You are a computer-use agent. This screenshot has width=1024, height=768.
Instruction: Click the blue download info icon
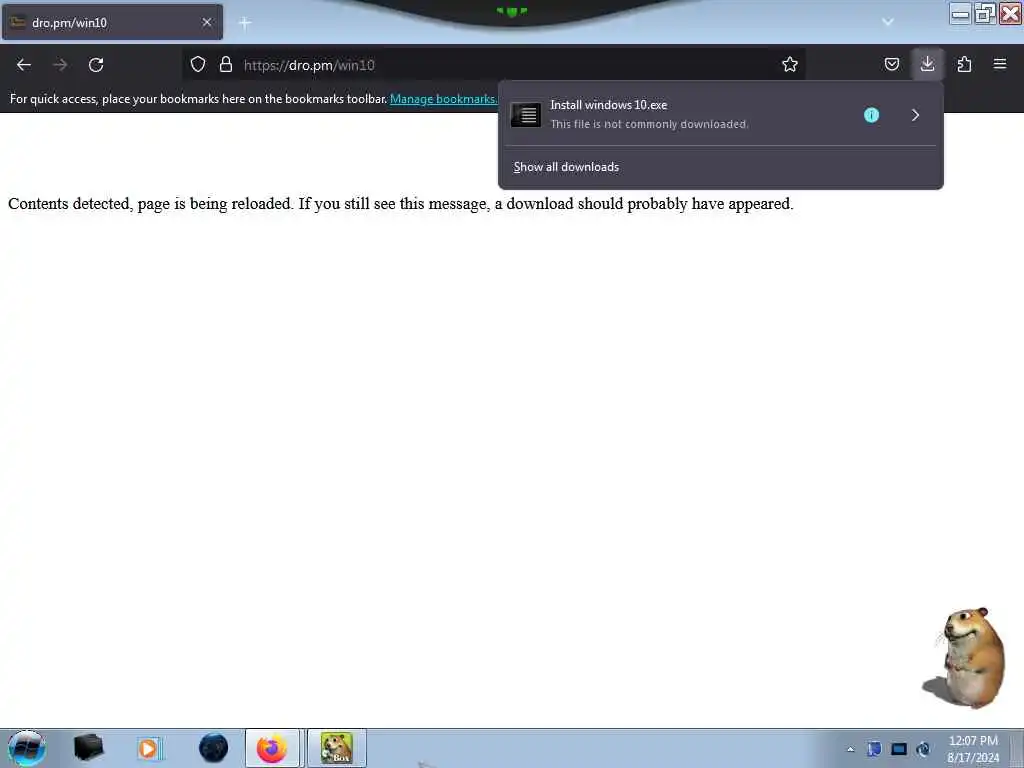(871, 115)
